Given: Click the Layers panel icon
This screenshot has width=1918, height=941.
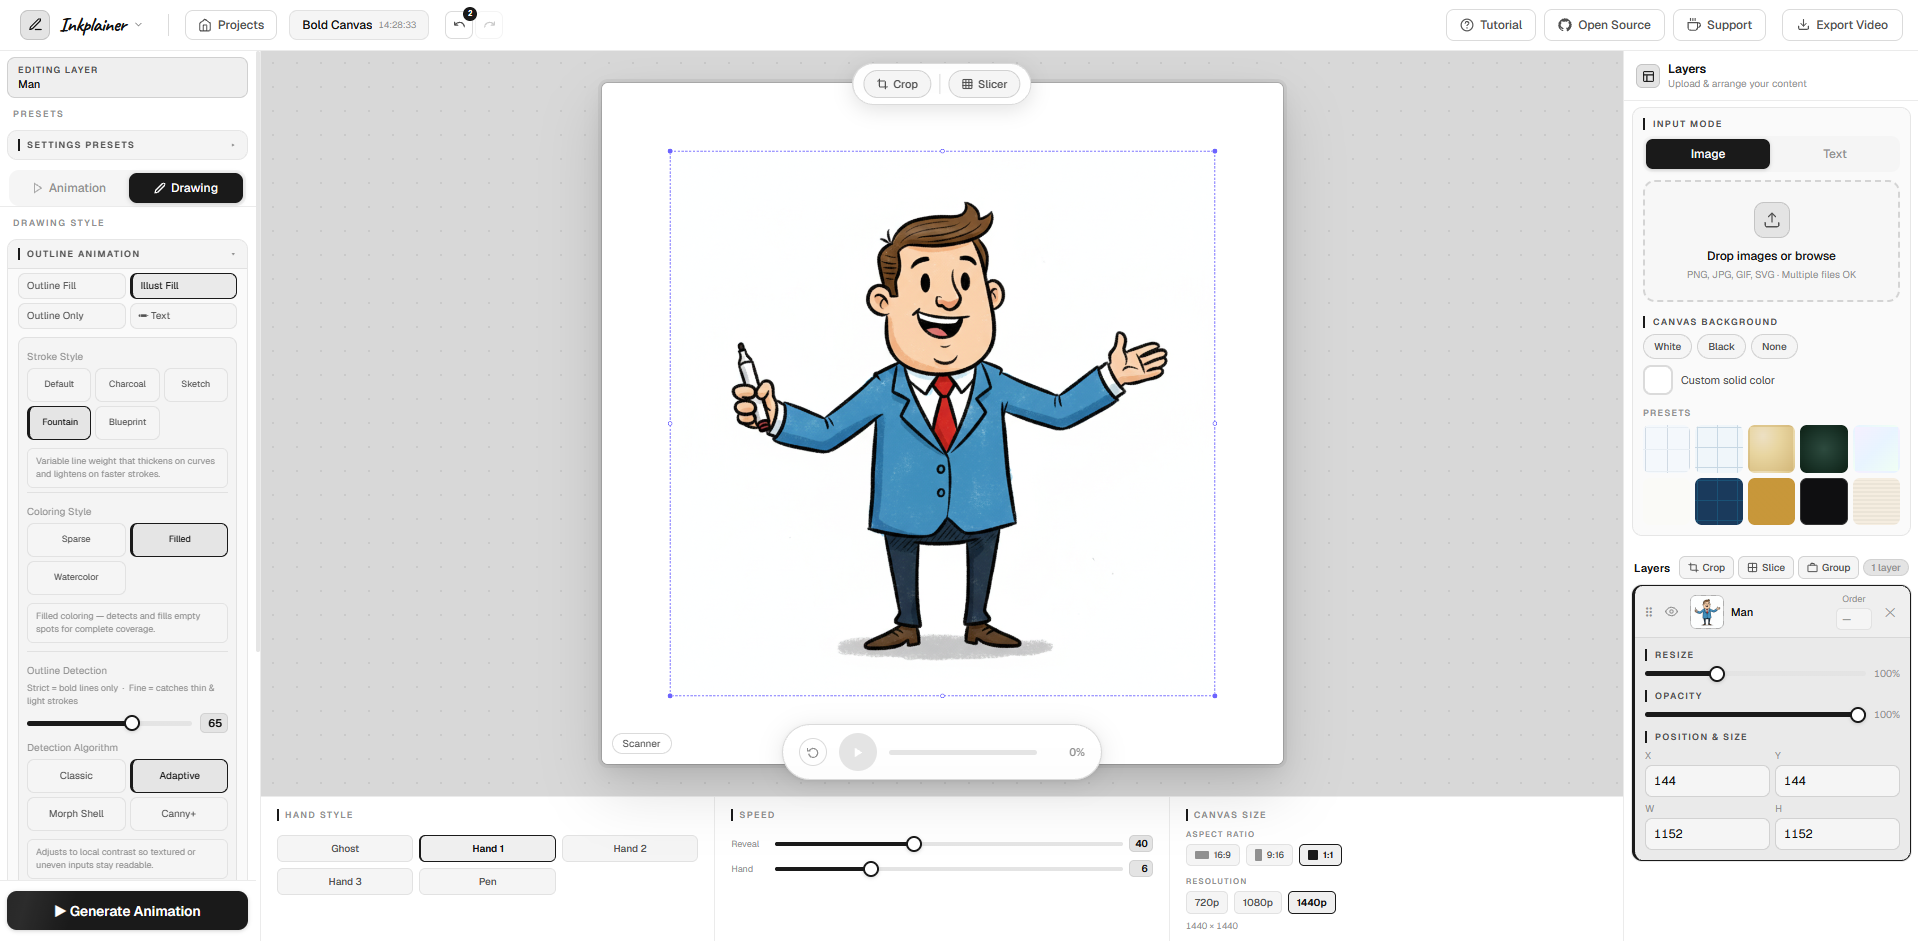Looking at the screenshot, I should pos(1648,76).
